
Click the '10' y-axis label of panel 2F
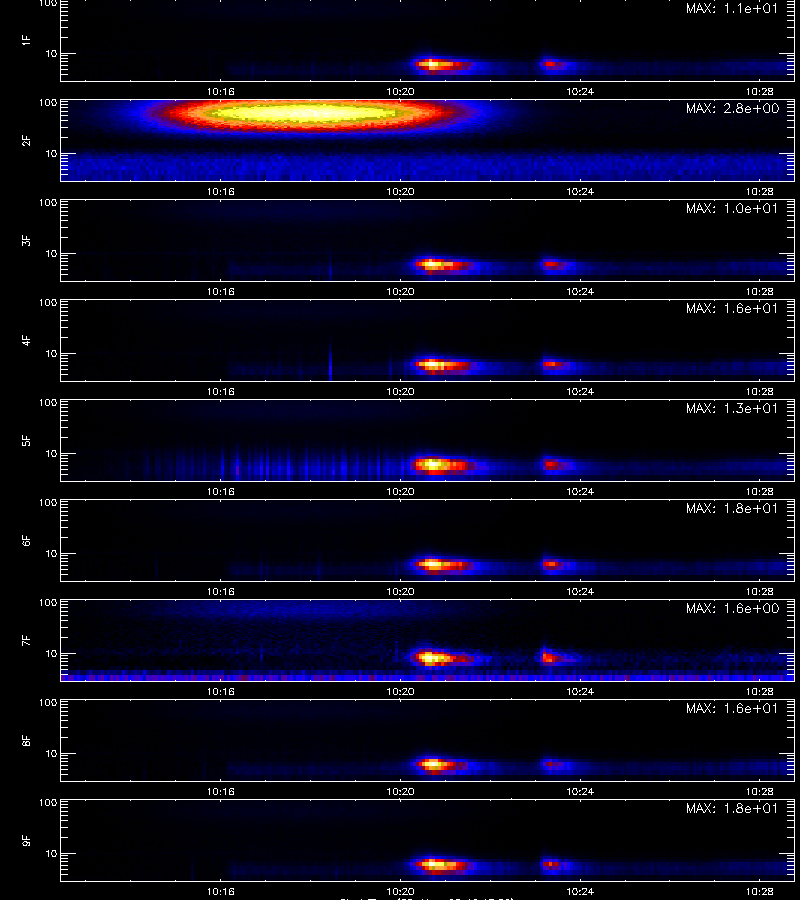[51, 154]
